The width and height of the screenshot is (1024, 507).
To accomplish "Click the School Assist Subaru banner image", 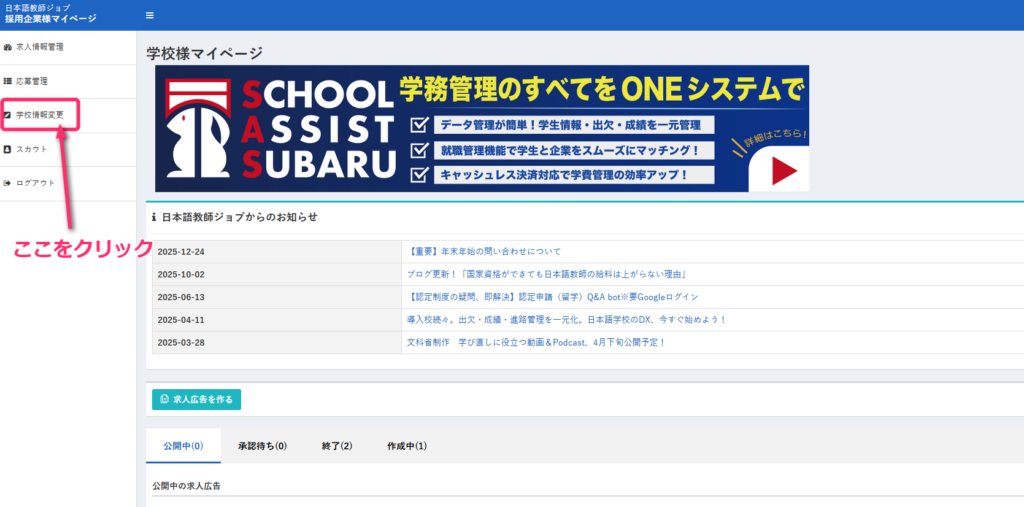I will pos(482,128).
